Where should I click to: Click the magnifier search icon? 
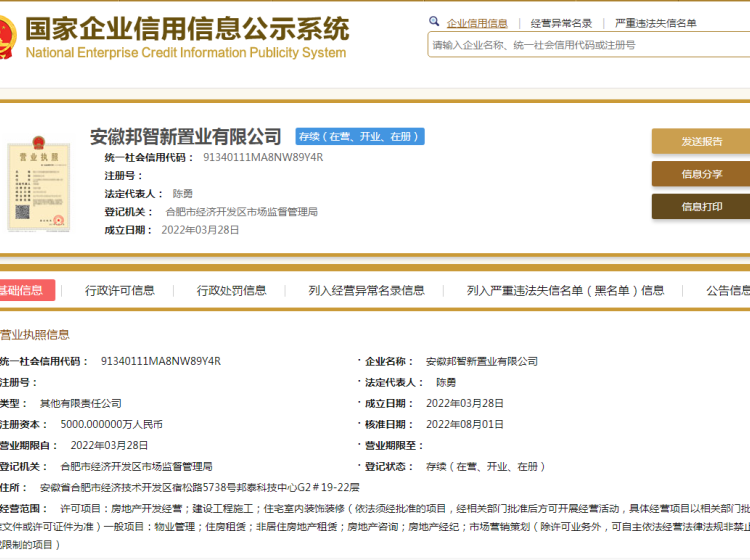tap(434, 22)
